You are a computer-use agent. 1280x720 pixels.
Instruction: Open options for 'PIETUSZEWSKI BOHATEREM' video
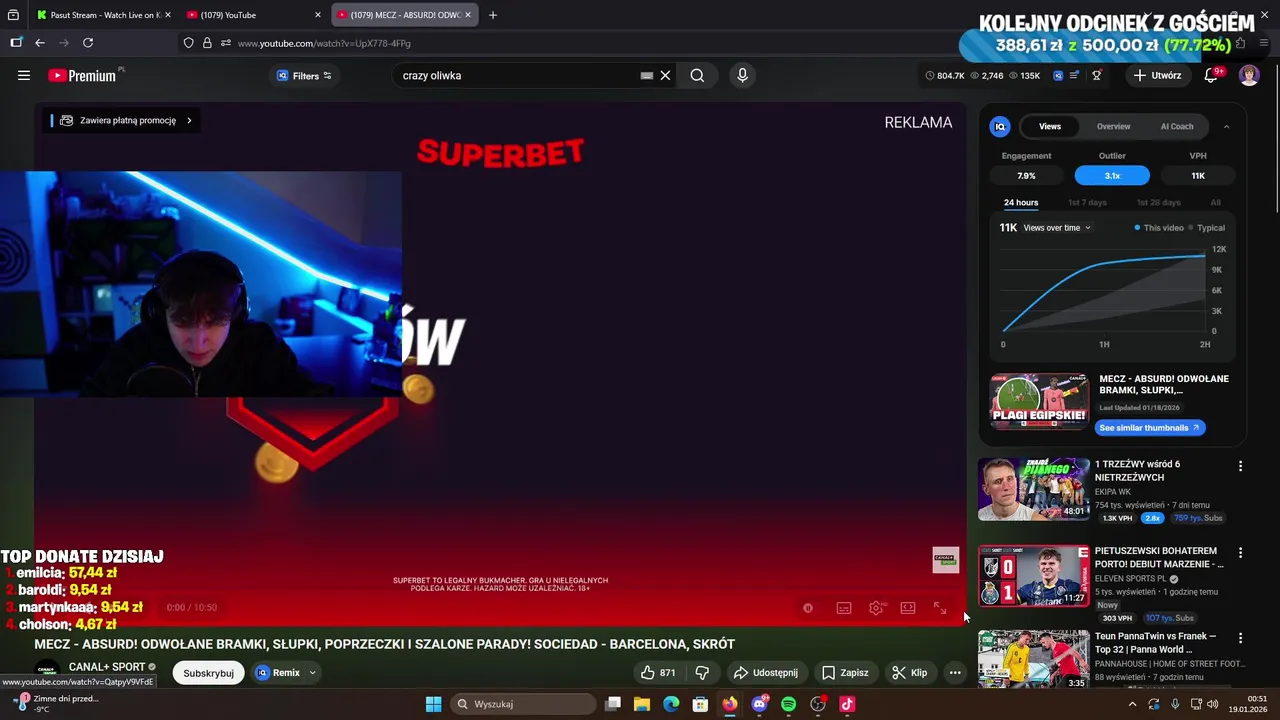point(1240,553)
